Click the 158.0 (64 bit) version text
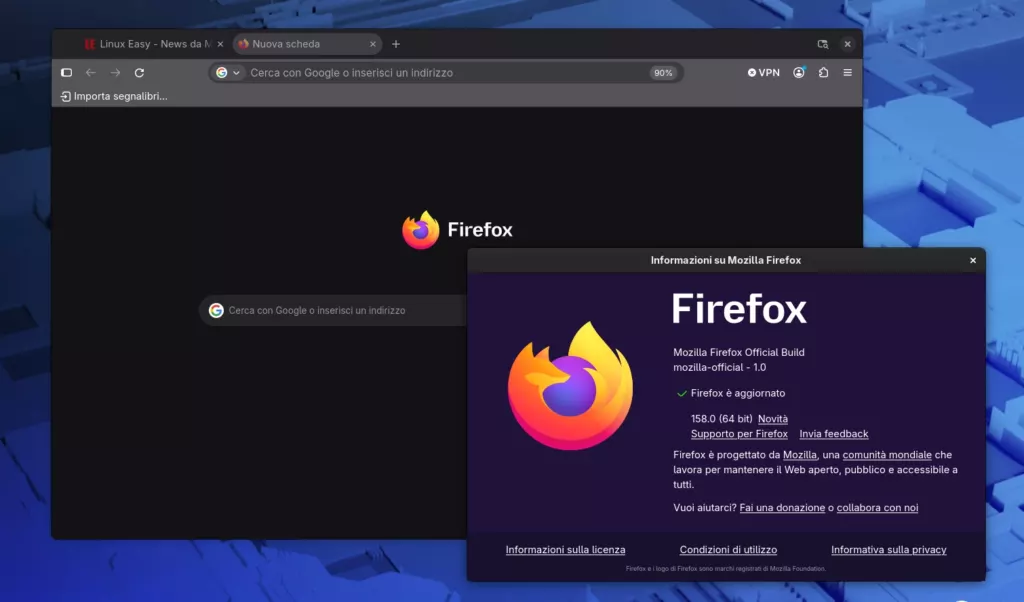 (x=722, y=419)
